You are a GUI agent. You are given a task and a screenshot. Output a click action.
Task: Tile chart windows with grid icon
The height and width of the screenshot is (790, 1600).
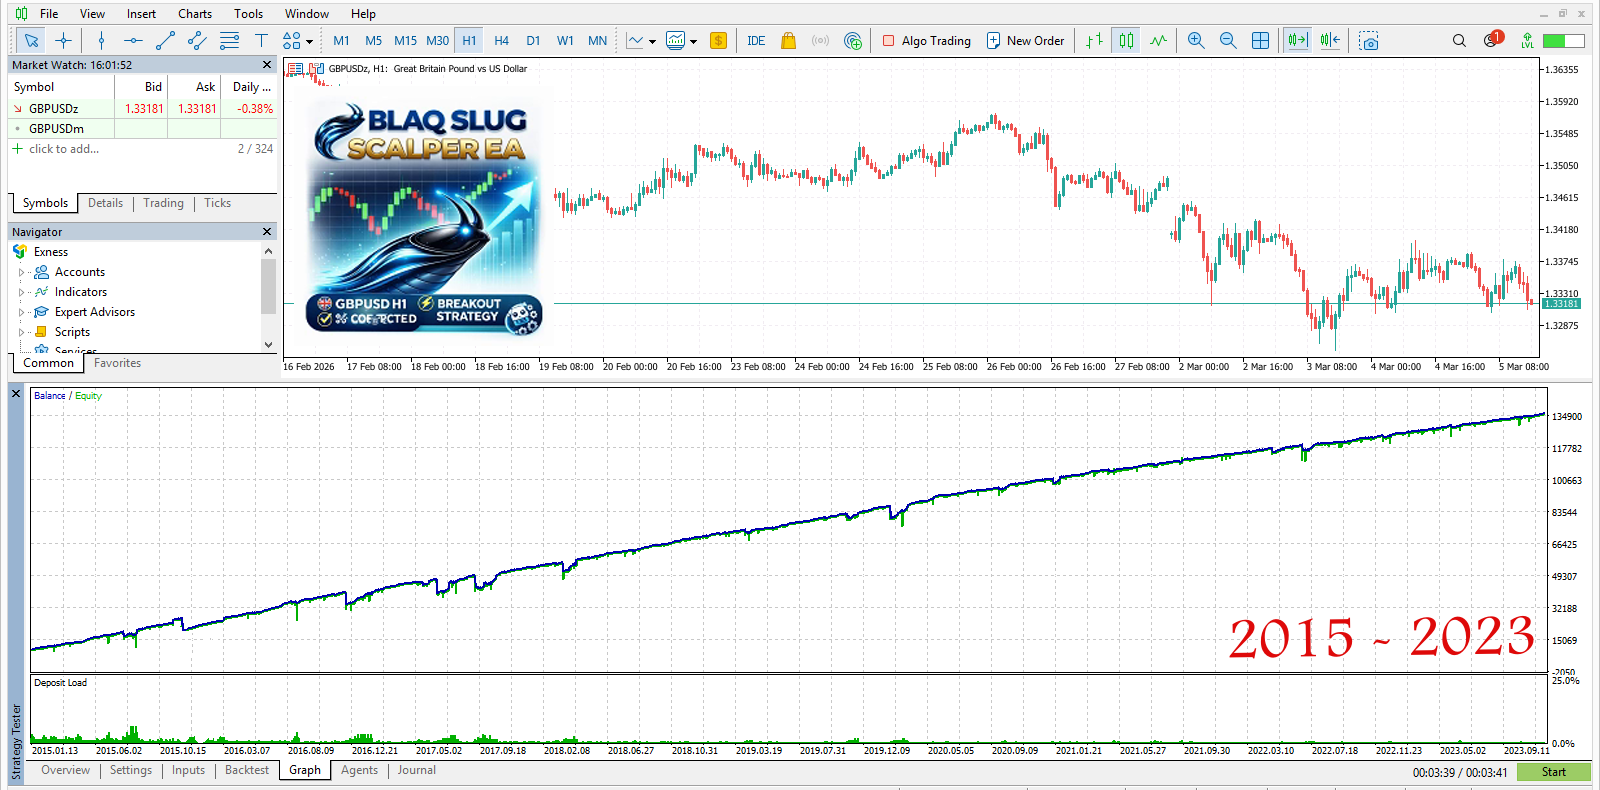1261,41
